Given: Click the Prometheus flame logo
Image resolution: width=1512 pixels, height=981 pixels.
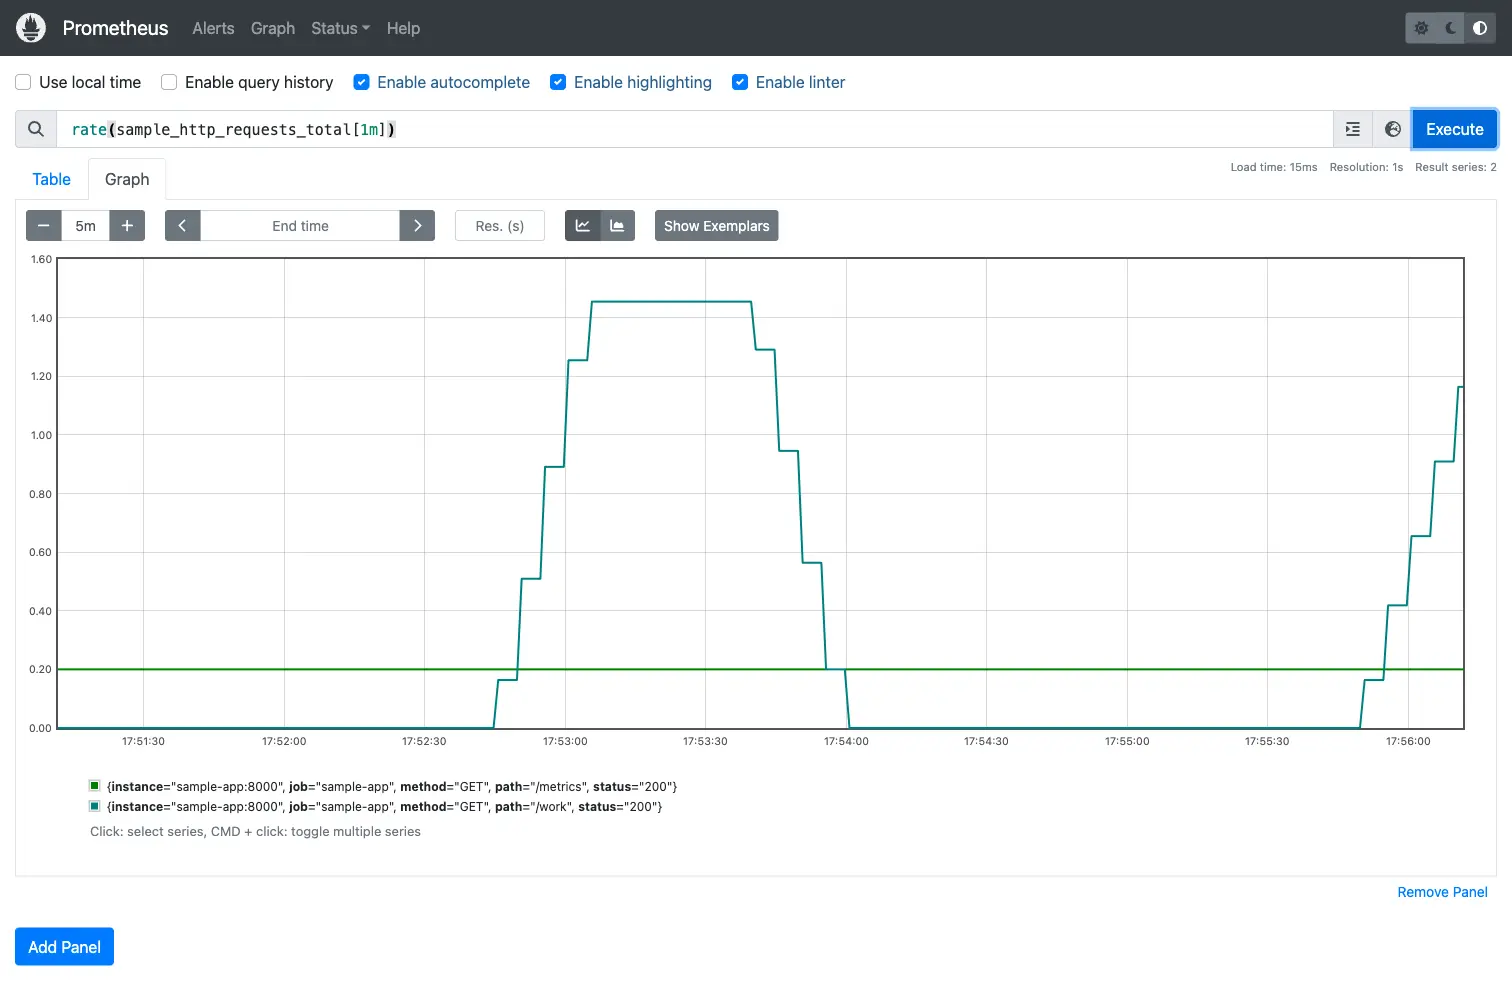Looking at the screenshot, I should tap(31, 28).
